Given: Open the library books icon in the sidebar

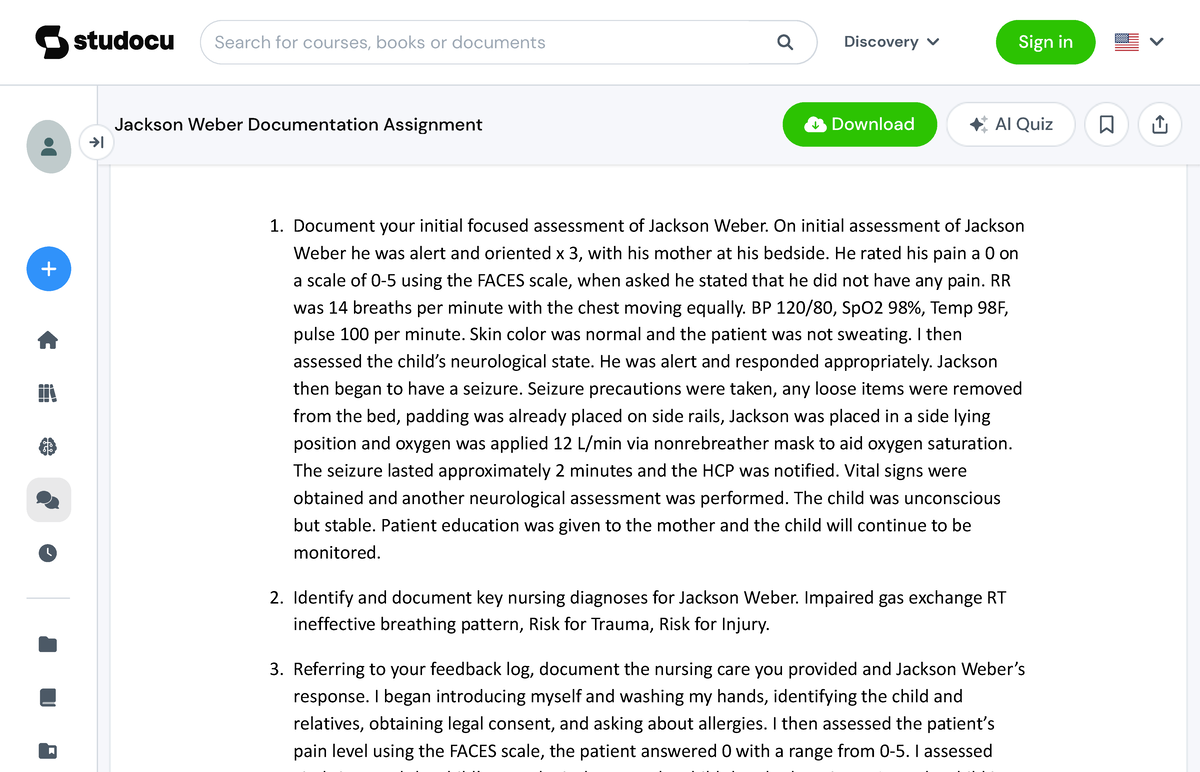Looking at the screenshot, I should pos(47,393).
